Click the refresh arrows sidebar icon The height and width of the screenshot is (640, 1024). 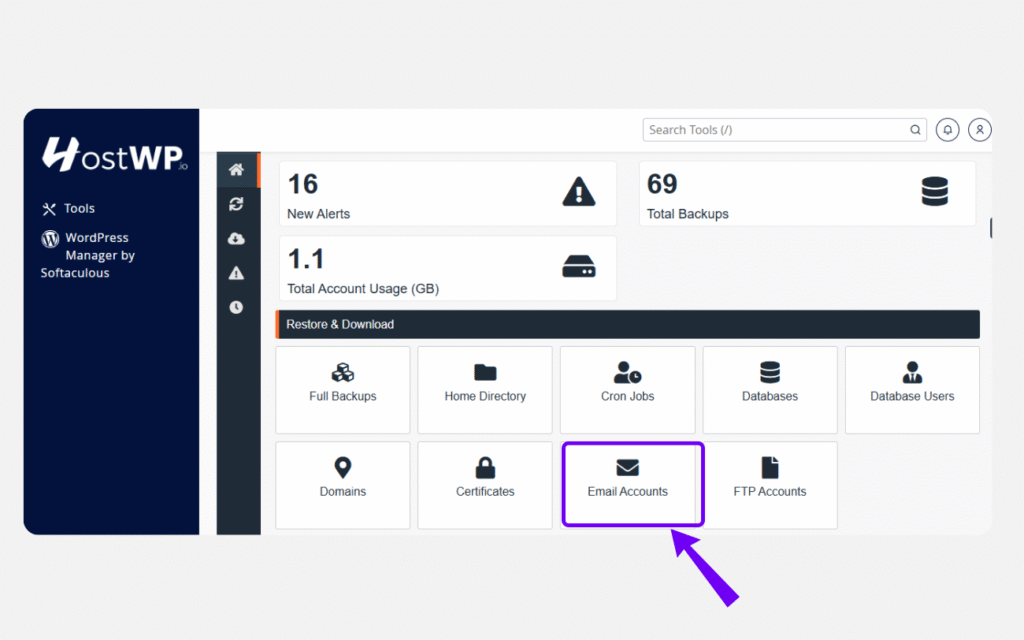pyautogui.click(x=236, y=204)
